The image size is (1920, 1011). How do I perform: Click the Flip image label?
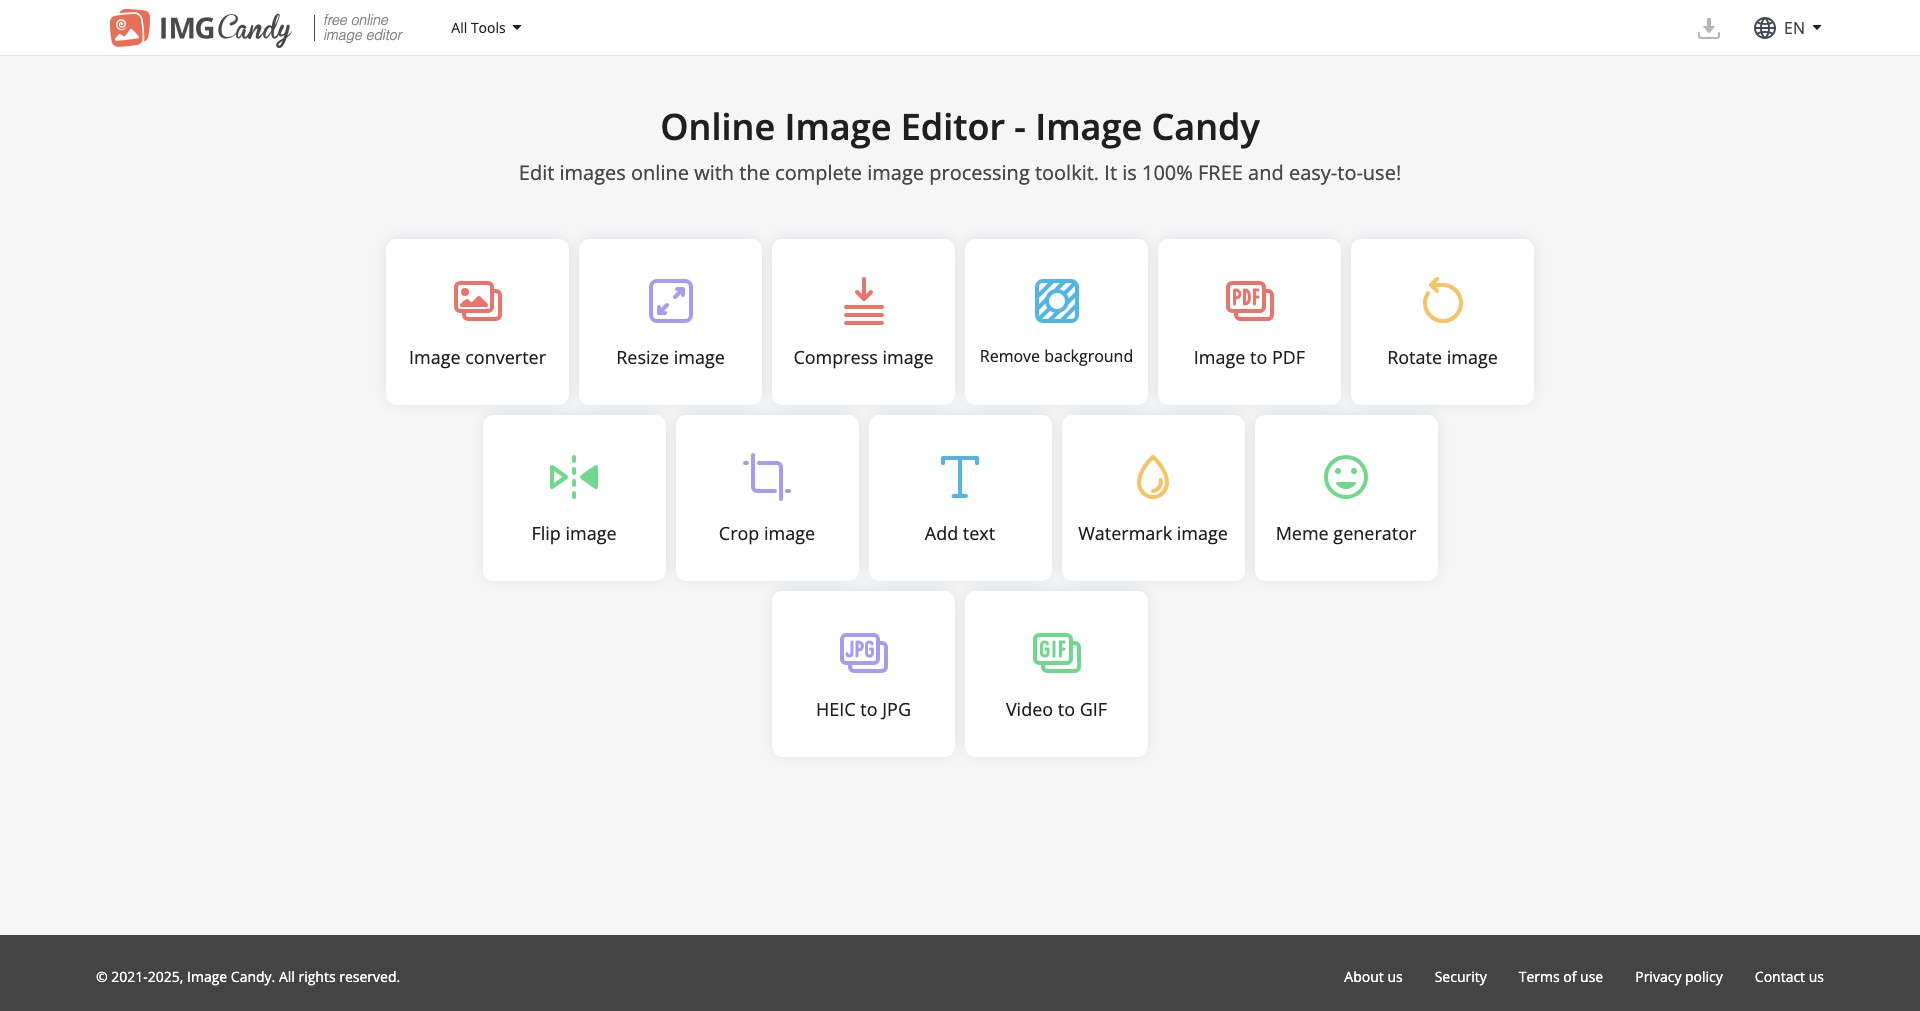[x=574, y=534]
